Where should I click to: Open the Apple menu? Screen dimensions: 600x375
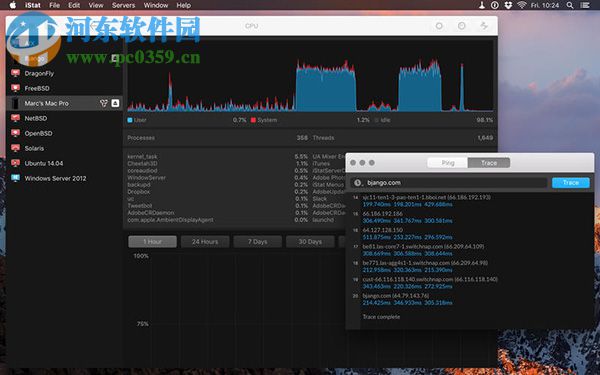point(13,5)
